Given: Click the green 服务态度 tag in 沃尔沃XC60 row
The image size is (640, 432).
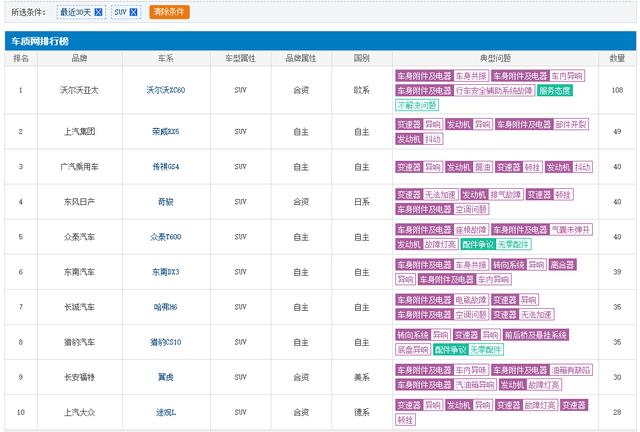Looking at the screenshot, I should coord(555,91).
